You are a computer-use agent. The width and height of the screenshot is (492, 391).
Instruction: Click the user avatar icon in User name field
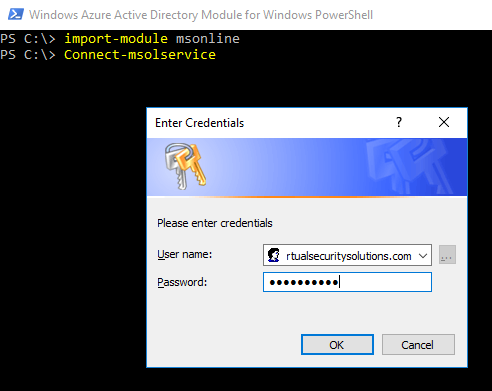[x=274, y=255]
